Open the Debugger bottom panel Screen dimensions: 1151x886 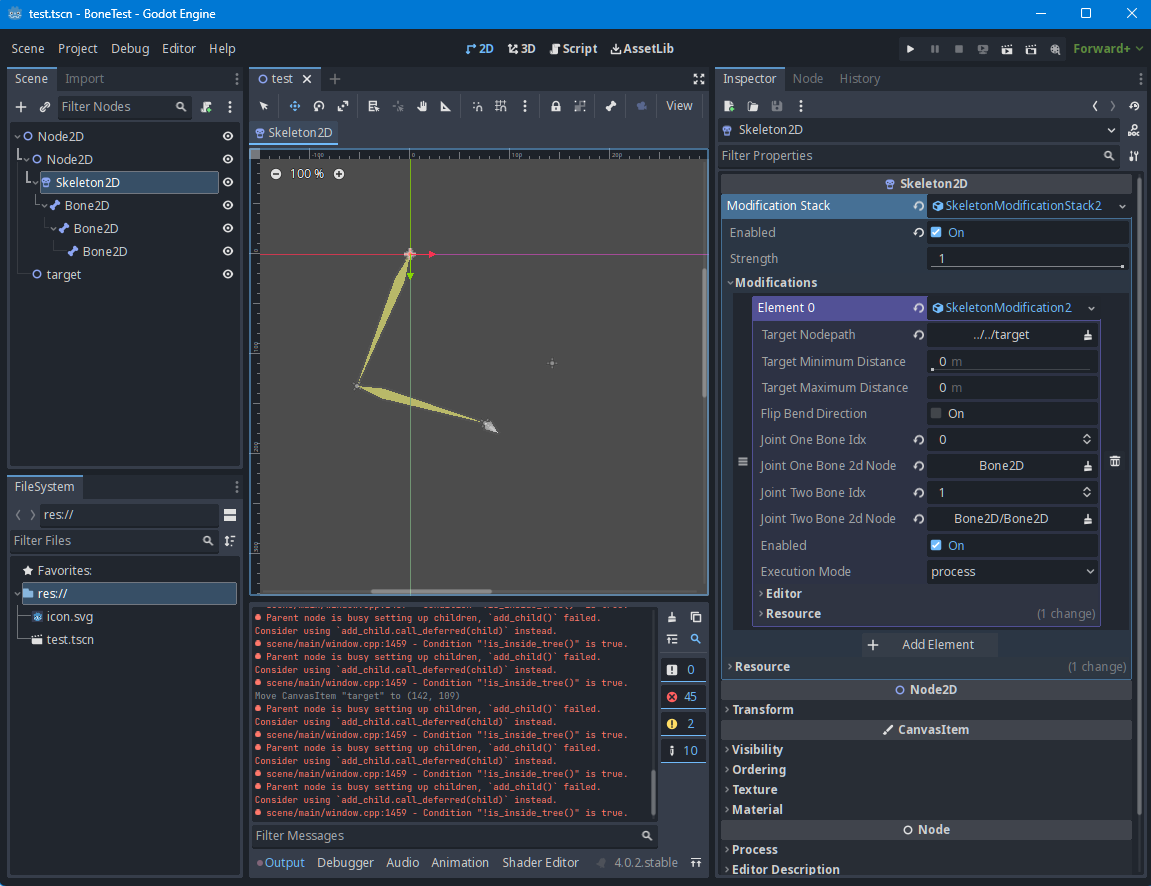(345, 863)
